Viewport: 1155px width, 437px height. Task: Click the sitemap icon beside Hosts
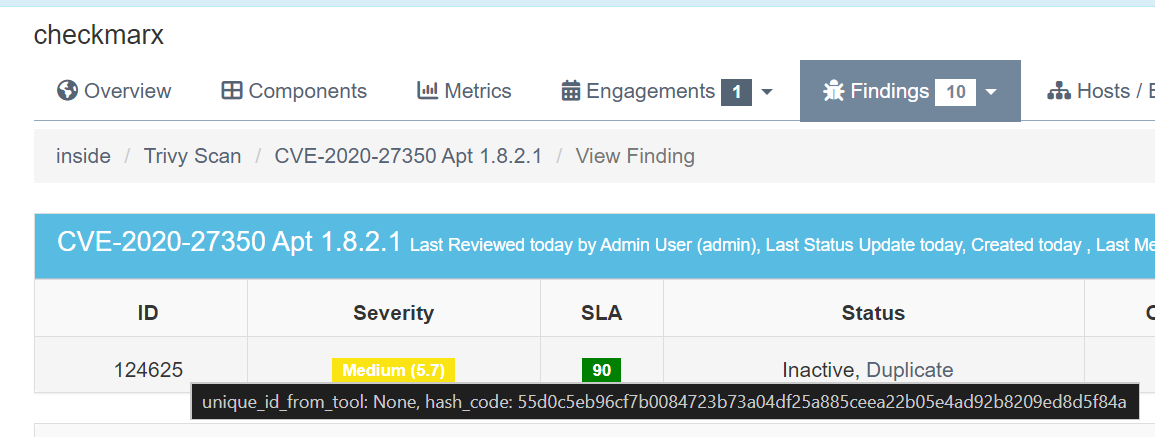click(x=1059, y=91)
